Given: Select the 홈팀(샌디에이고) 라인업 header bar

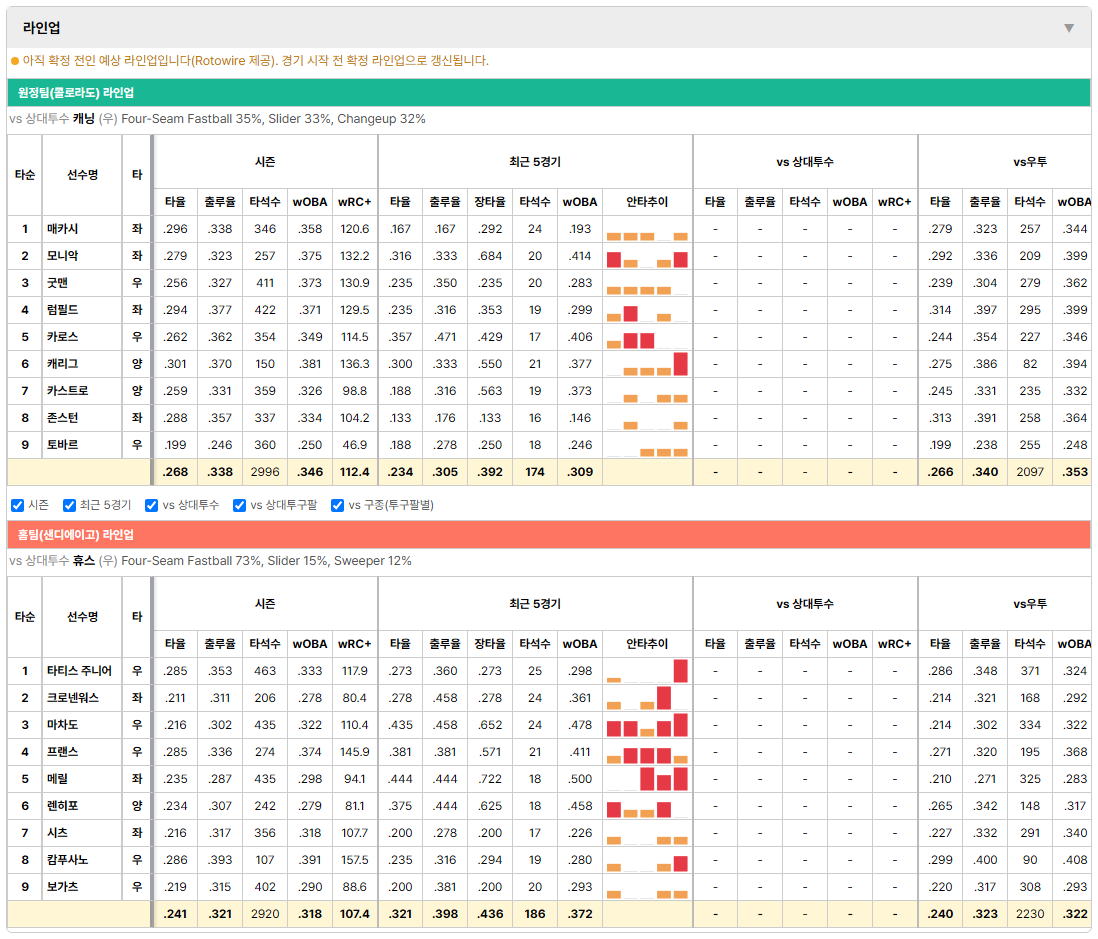Looking at the screenshot, I should click(x=548, y=534).
